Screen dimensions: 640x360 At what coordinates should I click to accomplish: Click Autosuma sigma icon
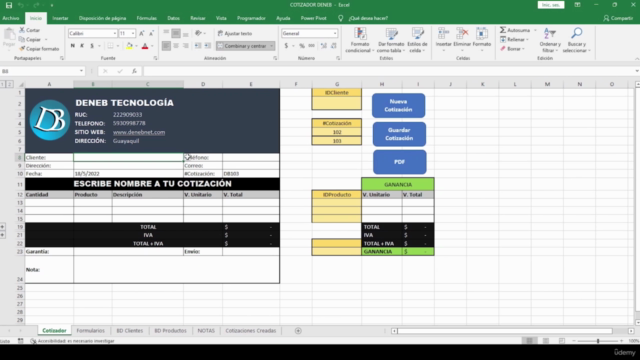(503, 30)
